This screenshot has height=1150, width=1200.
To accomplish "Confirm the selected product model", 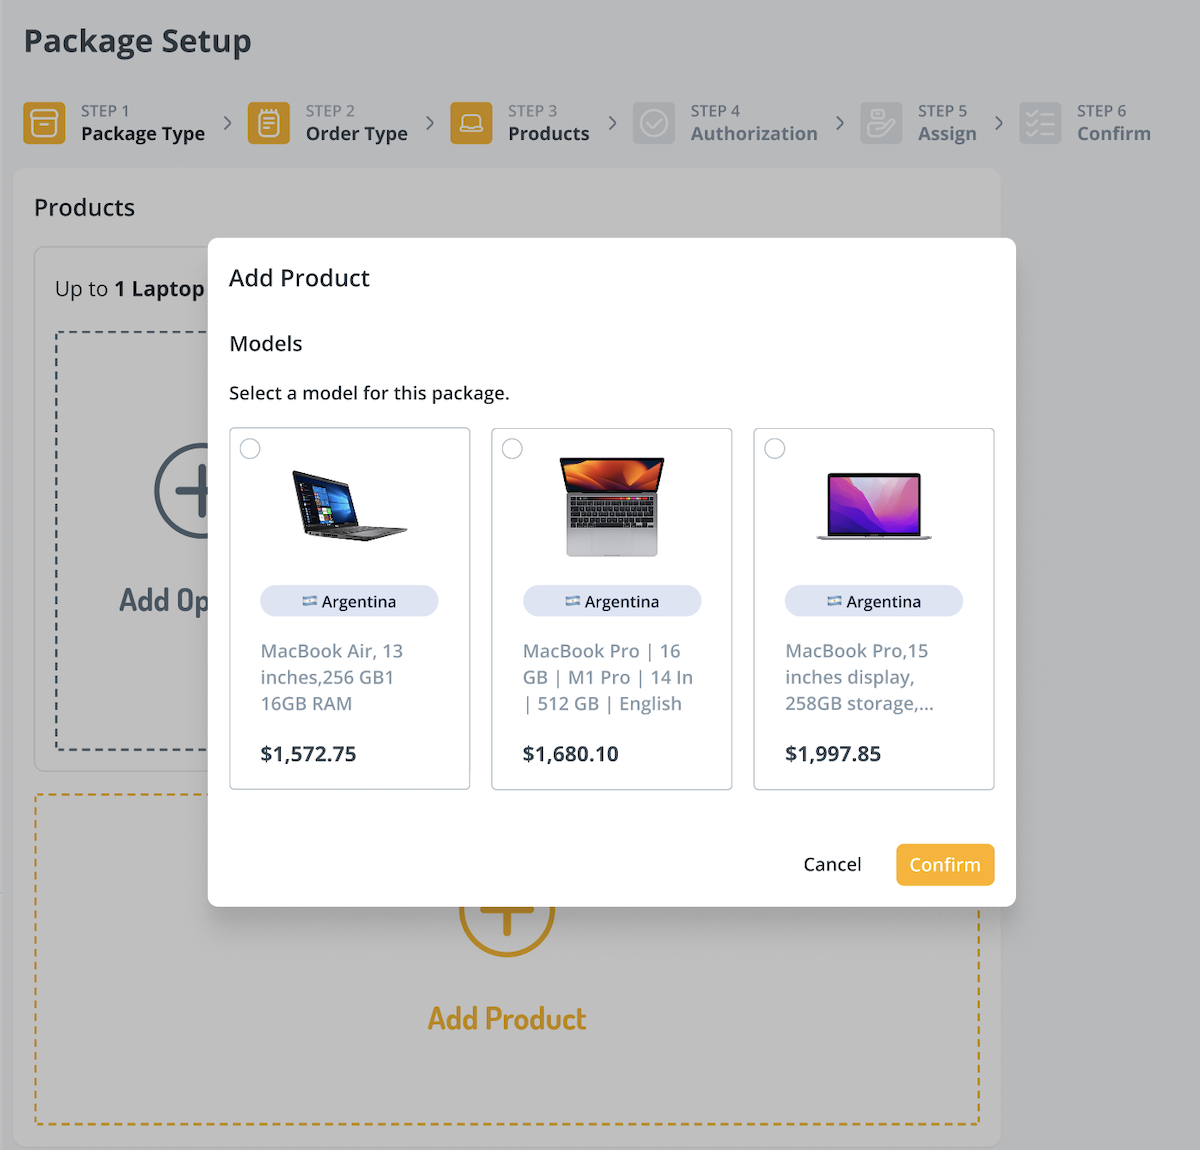I will pos(944,864).
